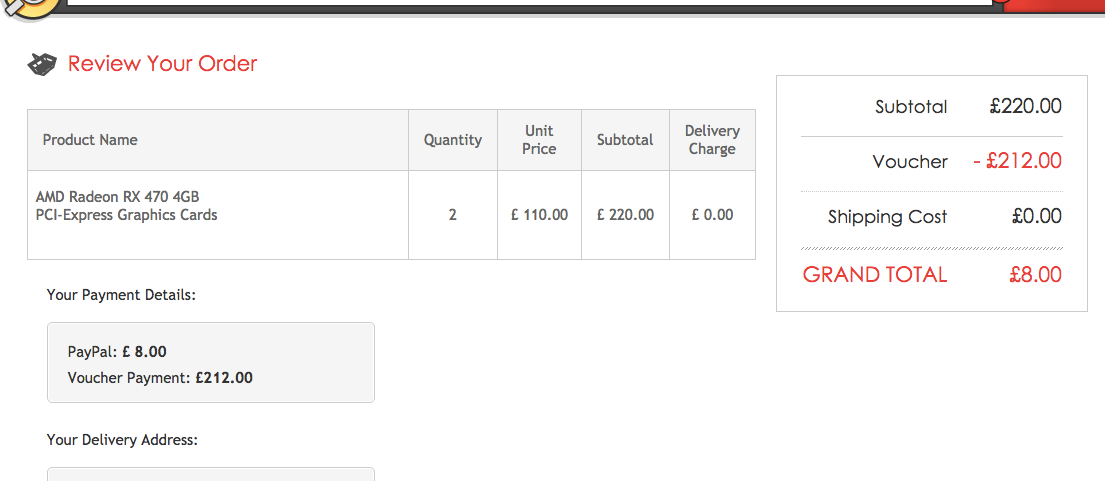Click the Product Name column header
This screenshot has height=481, width=1105.
point(90,140)
